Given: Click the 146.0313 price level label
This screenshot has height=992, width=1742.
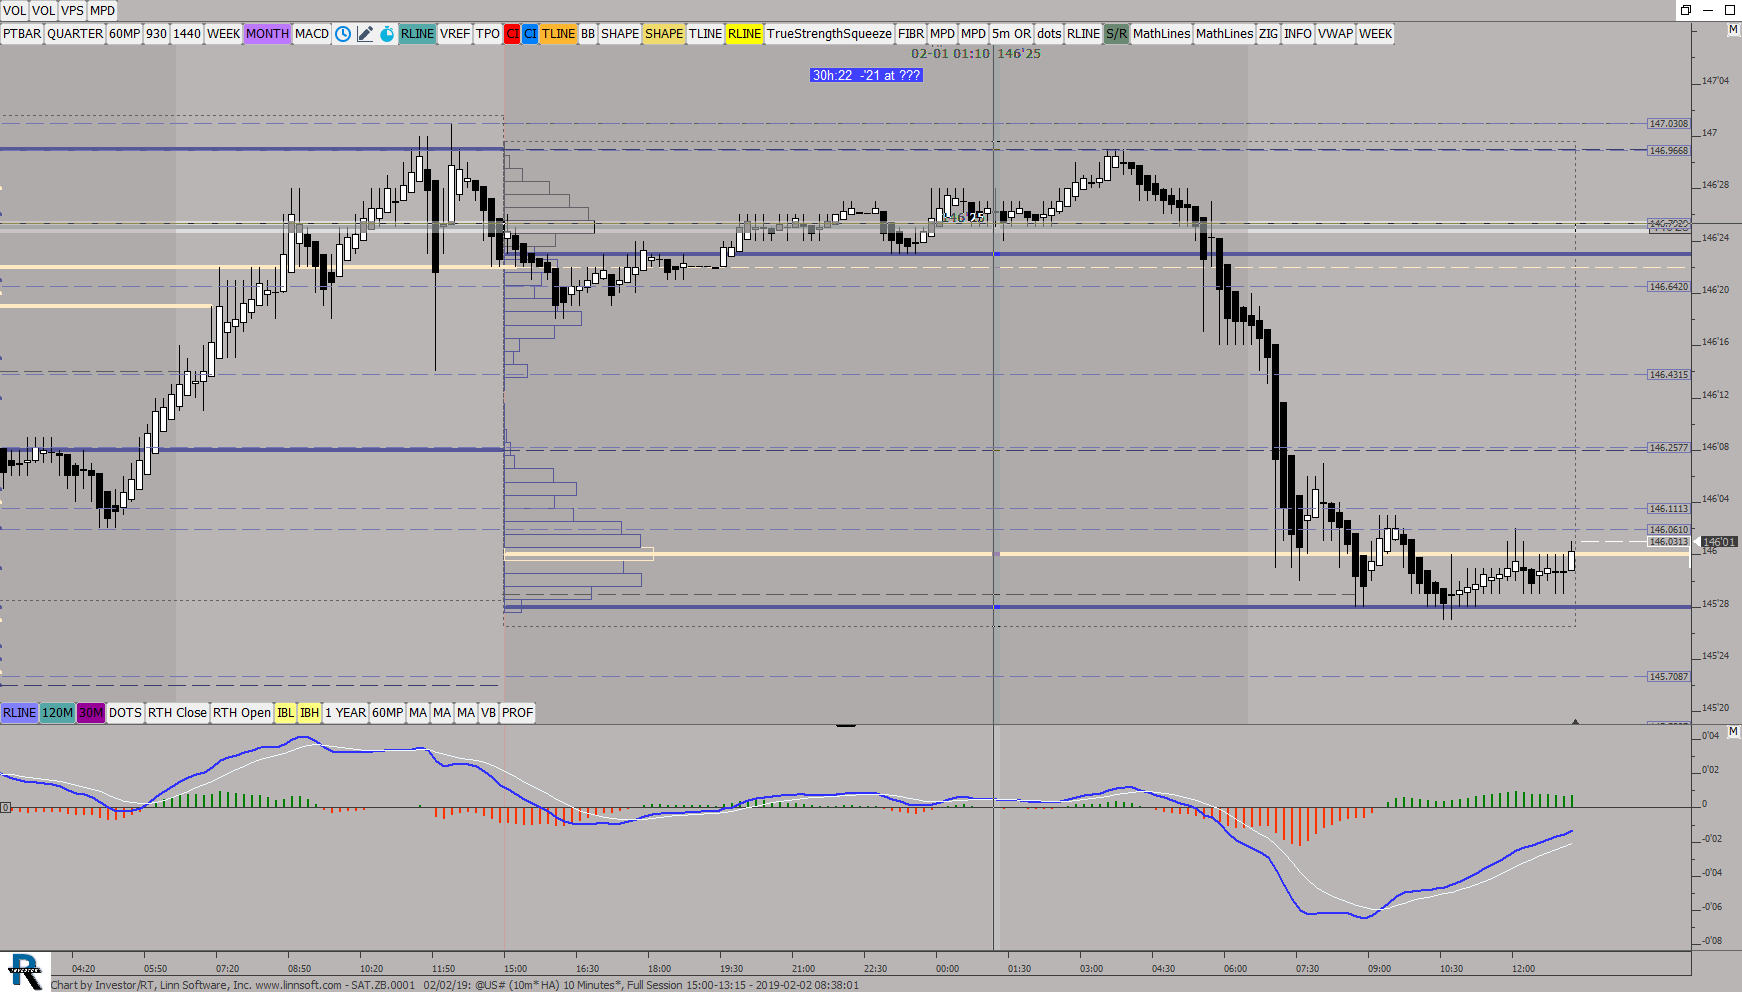Looking at the screenshot, I should 1669,542.
